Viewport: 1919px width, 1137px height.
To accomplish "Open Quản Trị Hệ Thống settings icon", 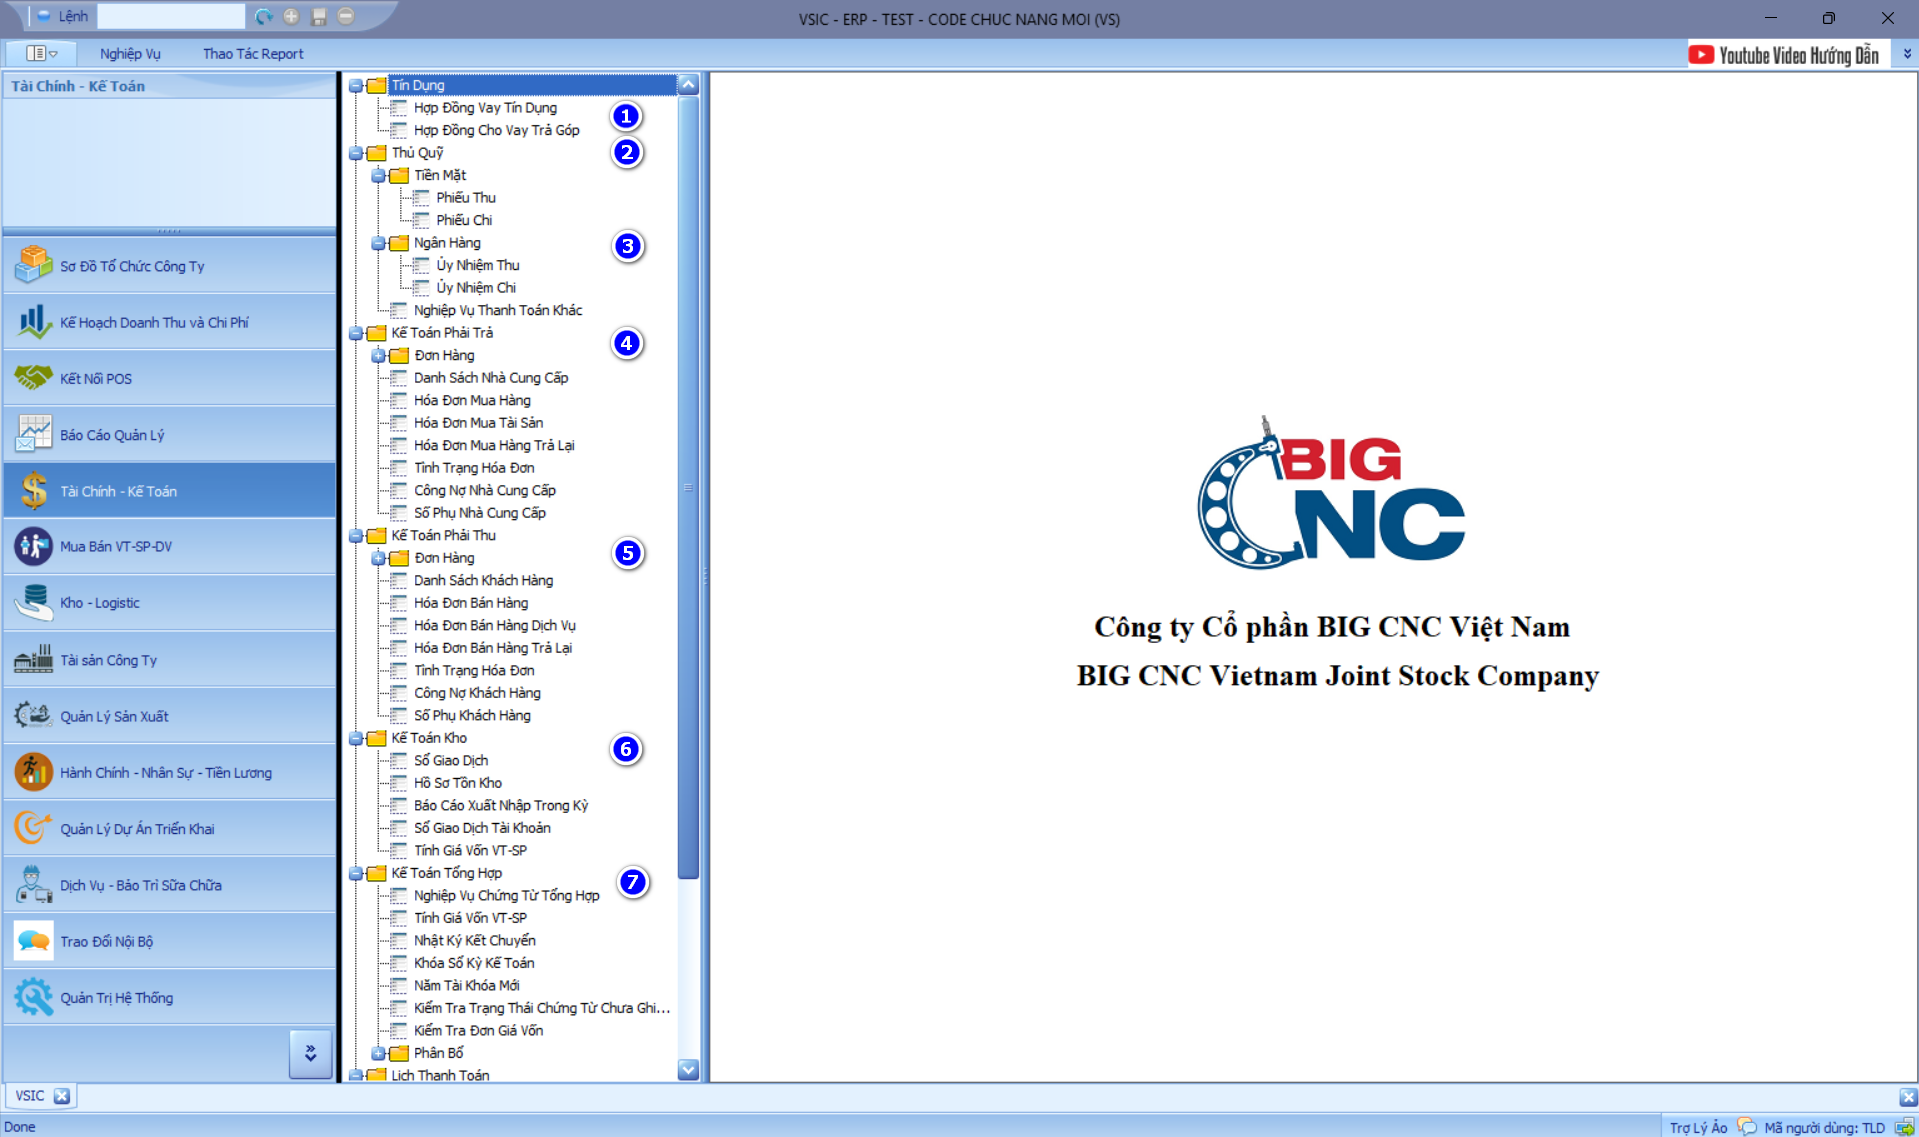I will point(33,997).
